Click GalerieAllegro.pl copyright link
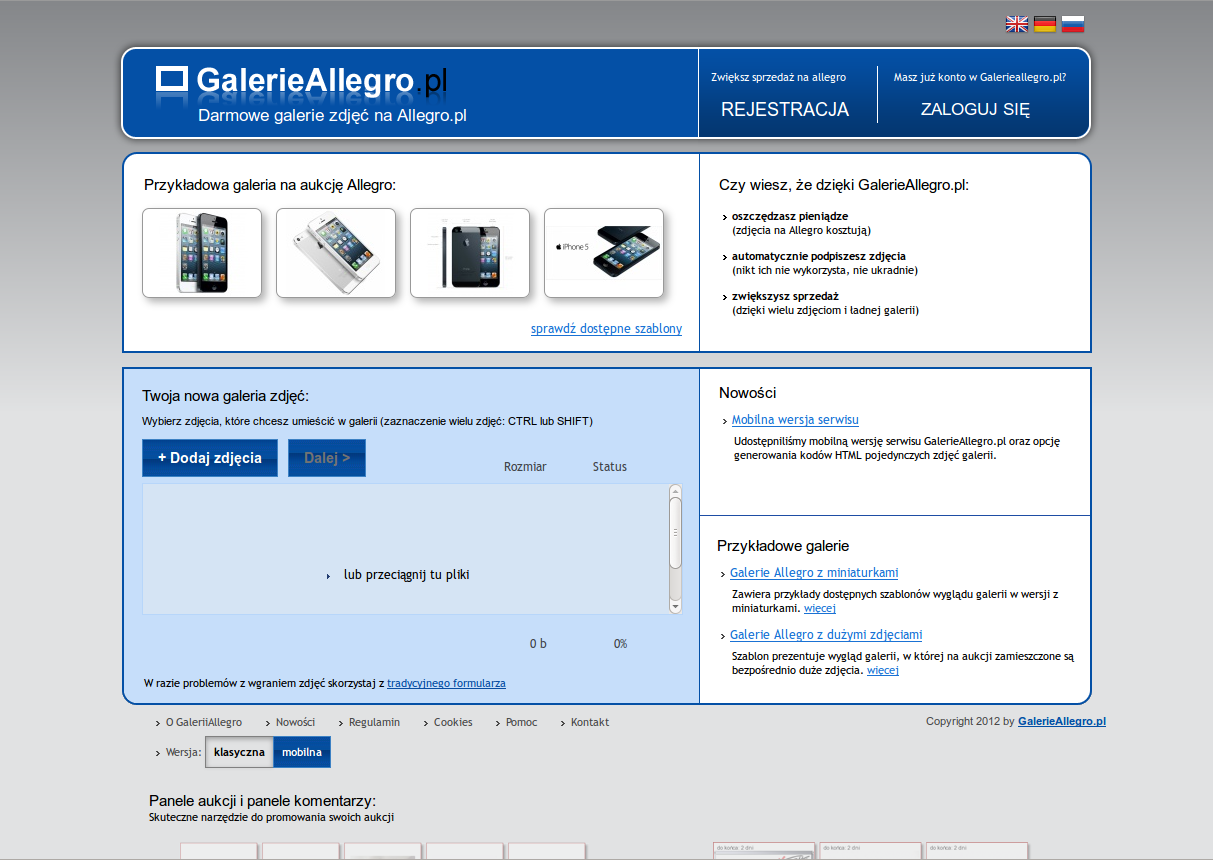 pos(1062,721)
